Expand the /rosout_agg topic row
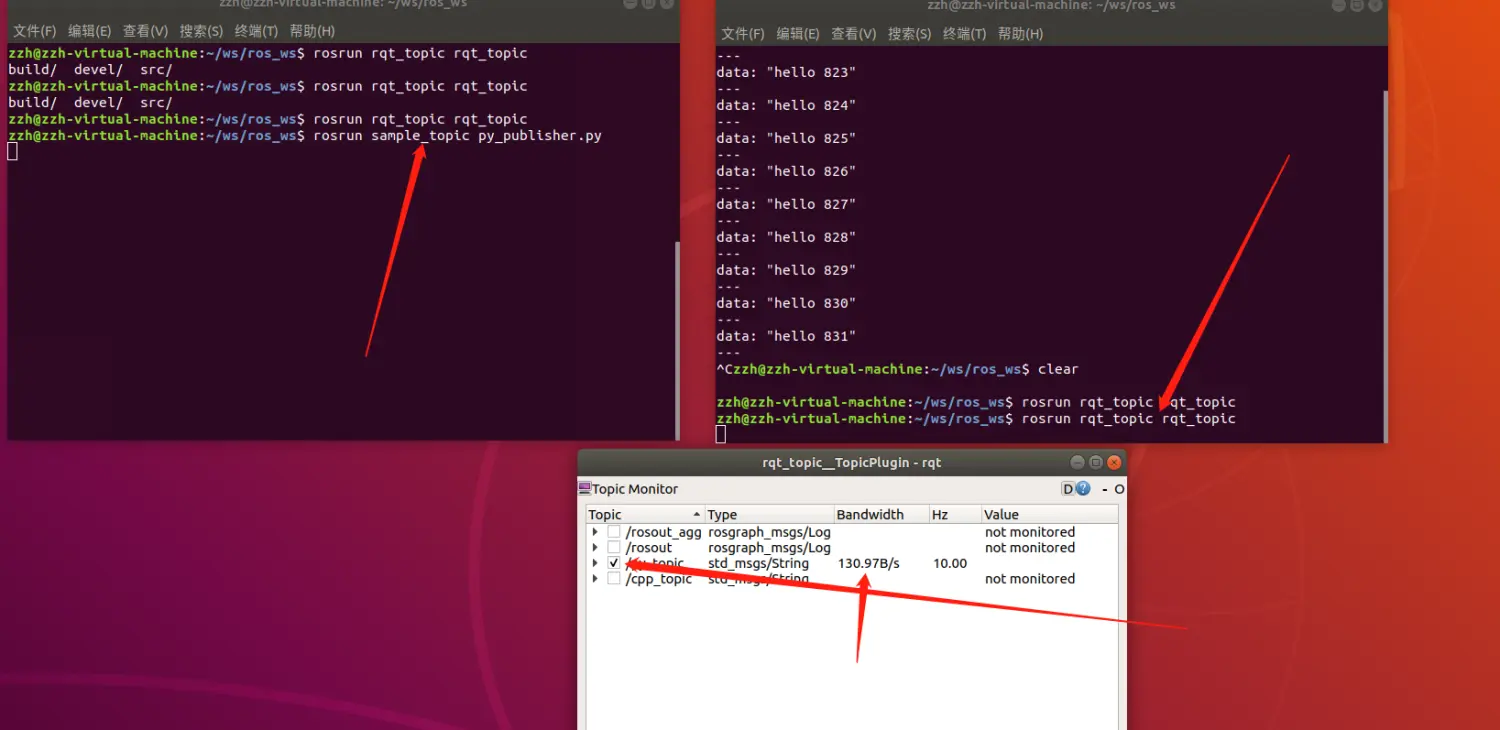The height and width of the screenshot is (730, 1500). click(x=595, y=532)
